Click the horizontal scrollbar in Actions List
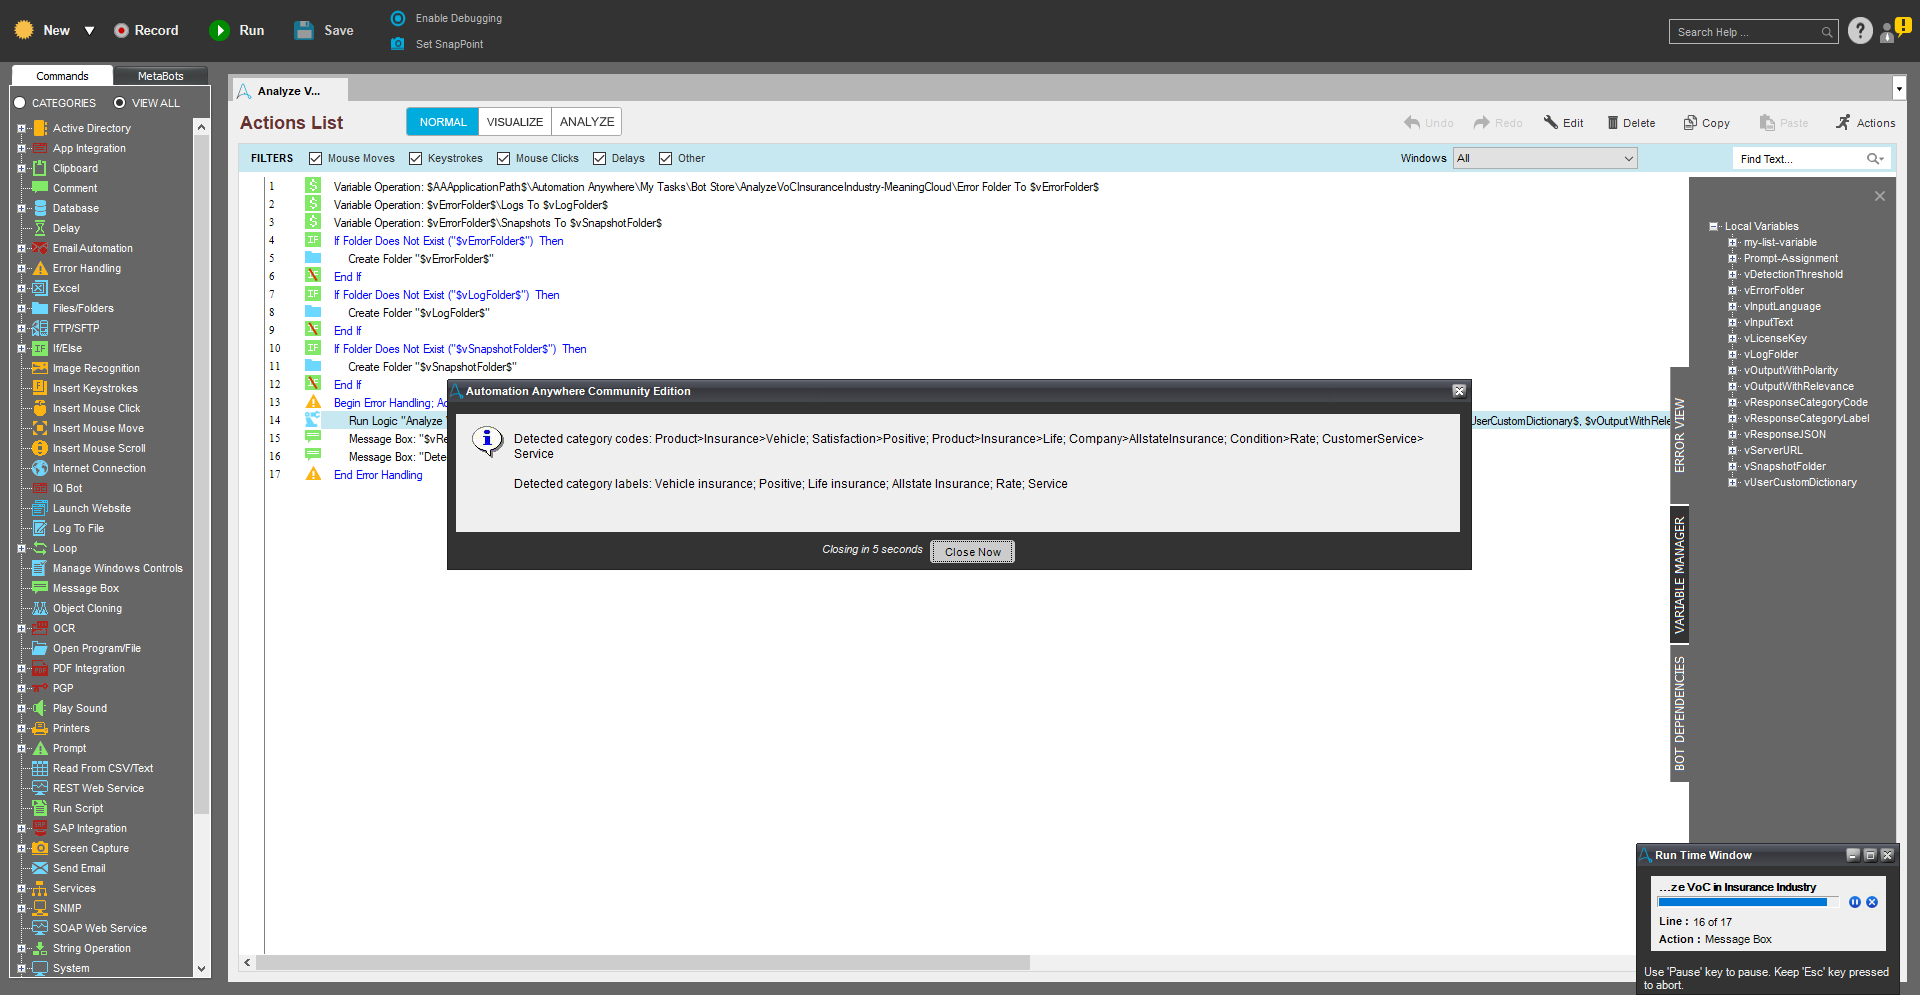Viewport: 1920px width, 995px height. tap(643, 962)
